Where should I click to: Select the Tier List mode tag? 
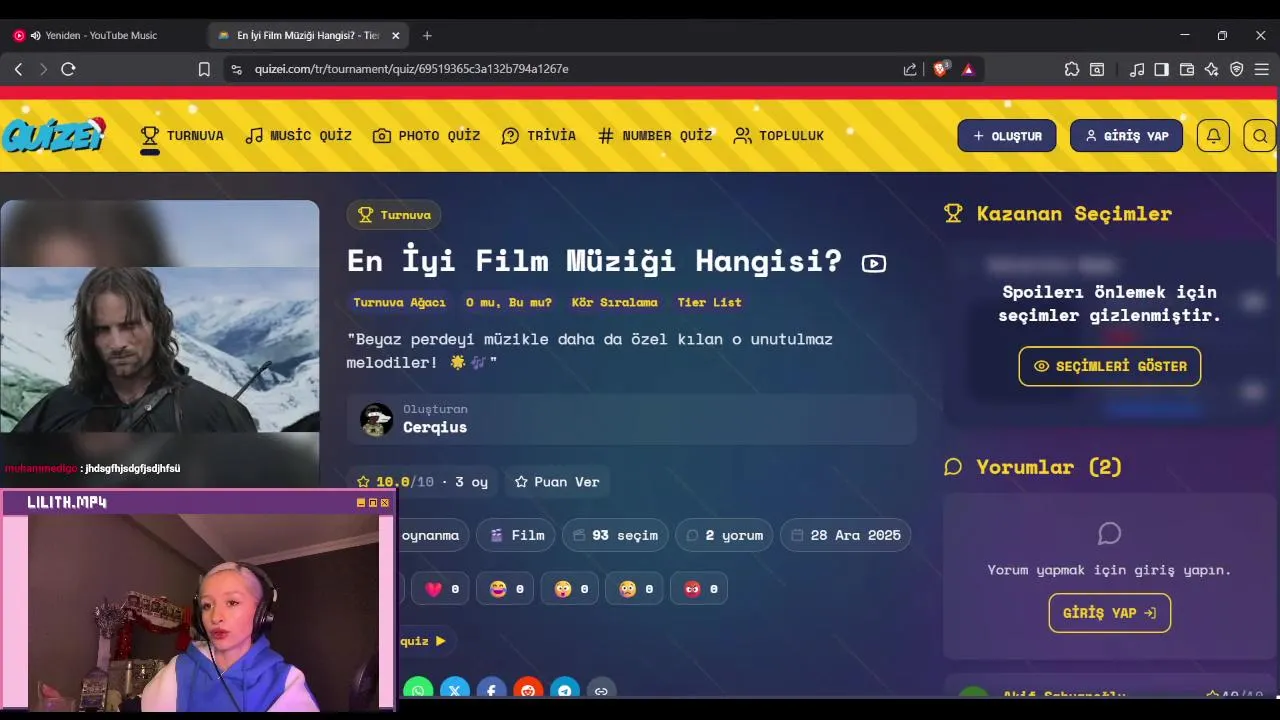tap(710, 302)
